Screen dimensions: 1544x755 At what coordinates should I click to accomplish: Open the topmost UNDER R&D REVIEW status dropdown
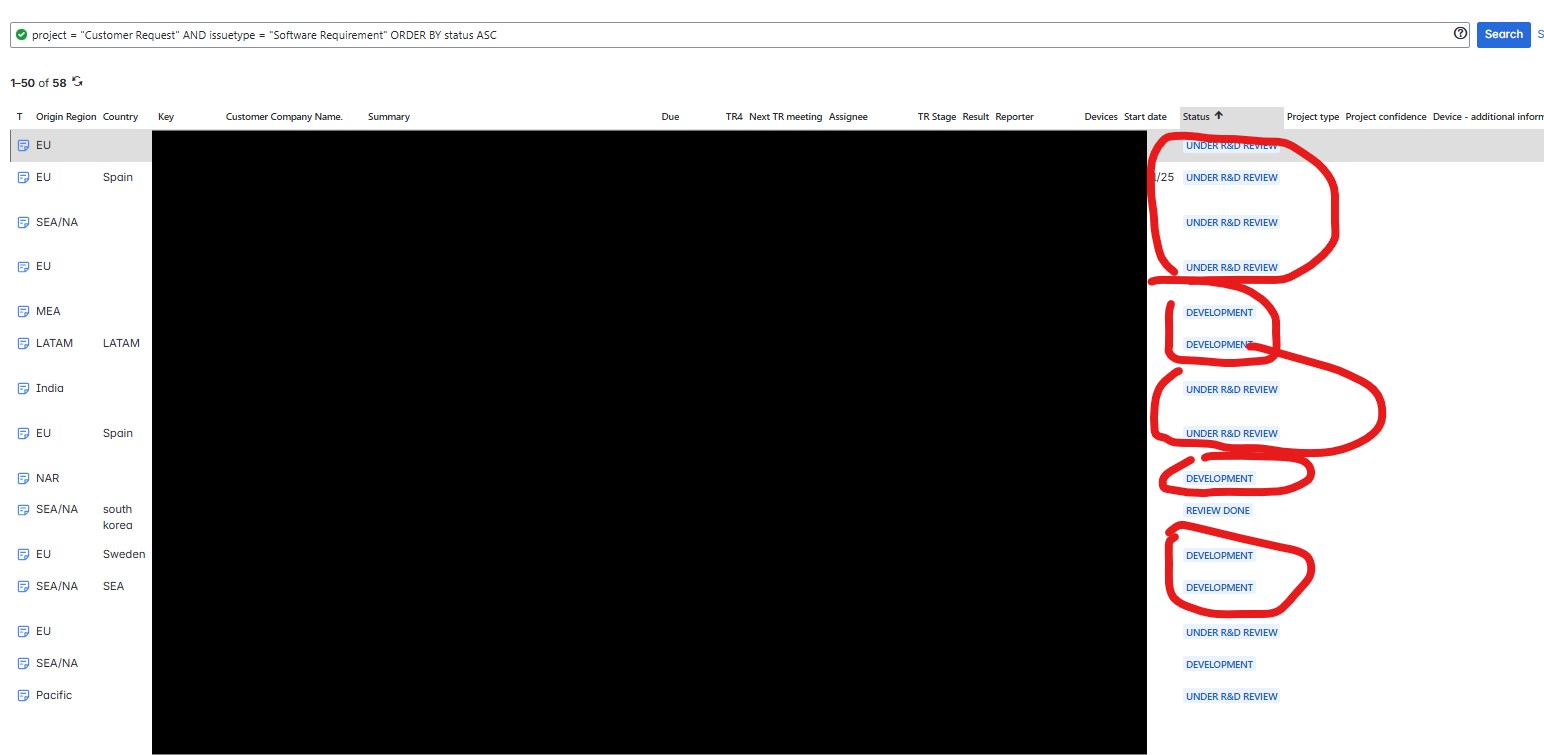pos(1231,145)
